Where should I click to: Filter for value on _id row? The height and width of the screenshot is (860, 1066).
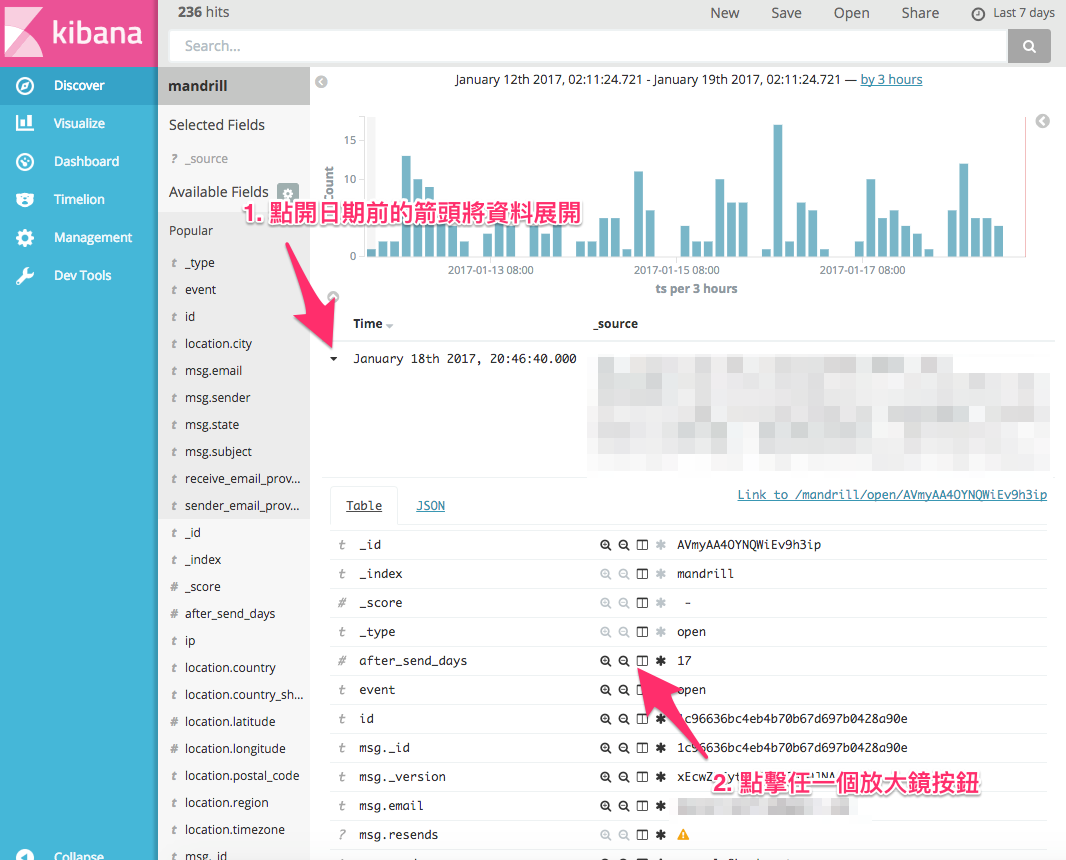coord(605,545)
